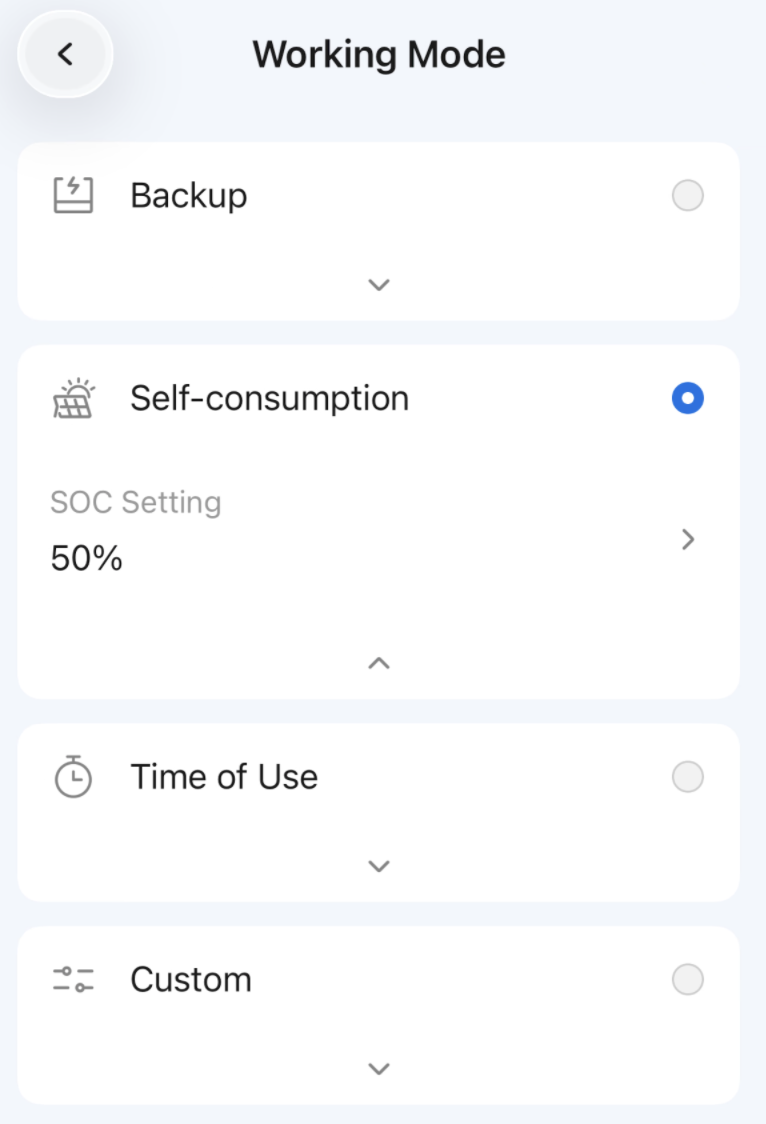Open SOC Setting with right arrow
Viewport: 766px width, 1124px height.
click(688, 540)
